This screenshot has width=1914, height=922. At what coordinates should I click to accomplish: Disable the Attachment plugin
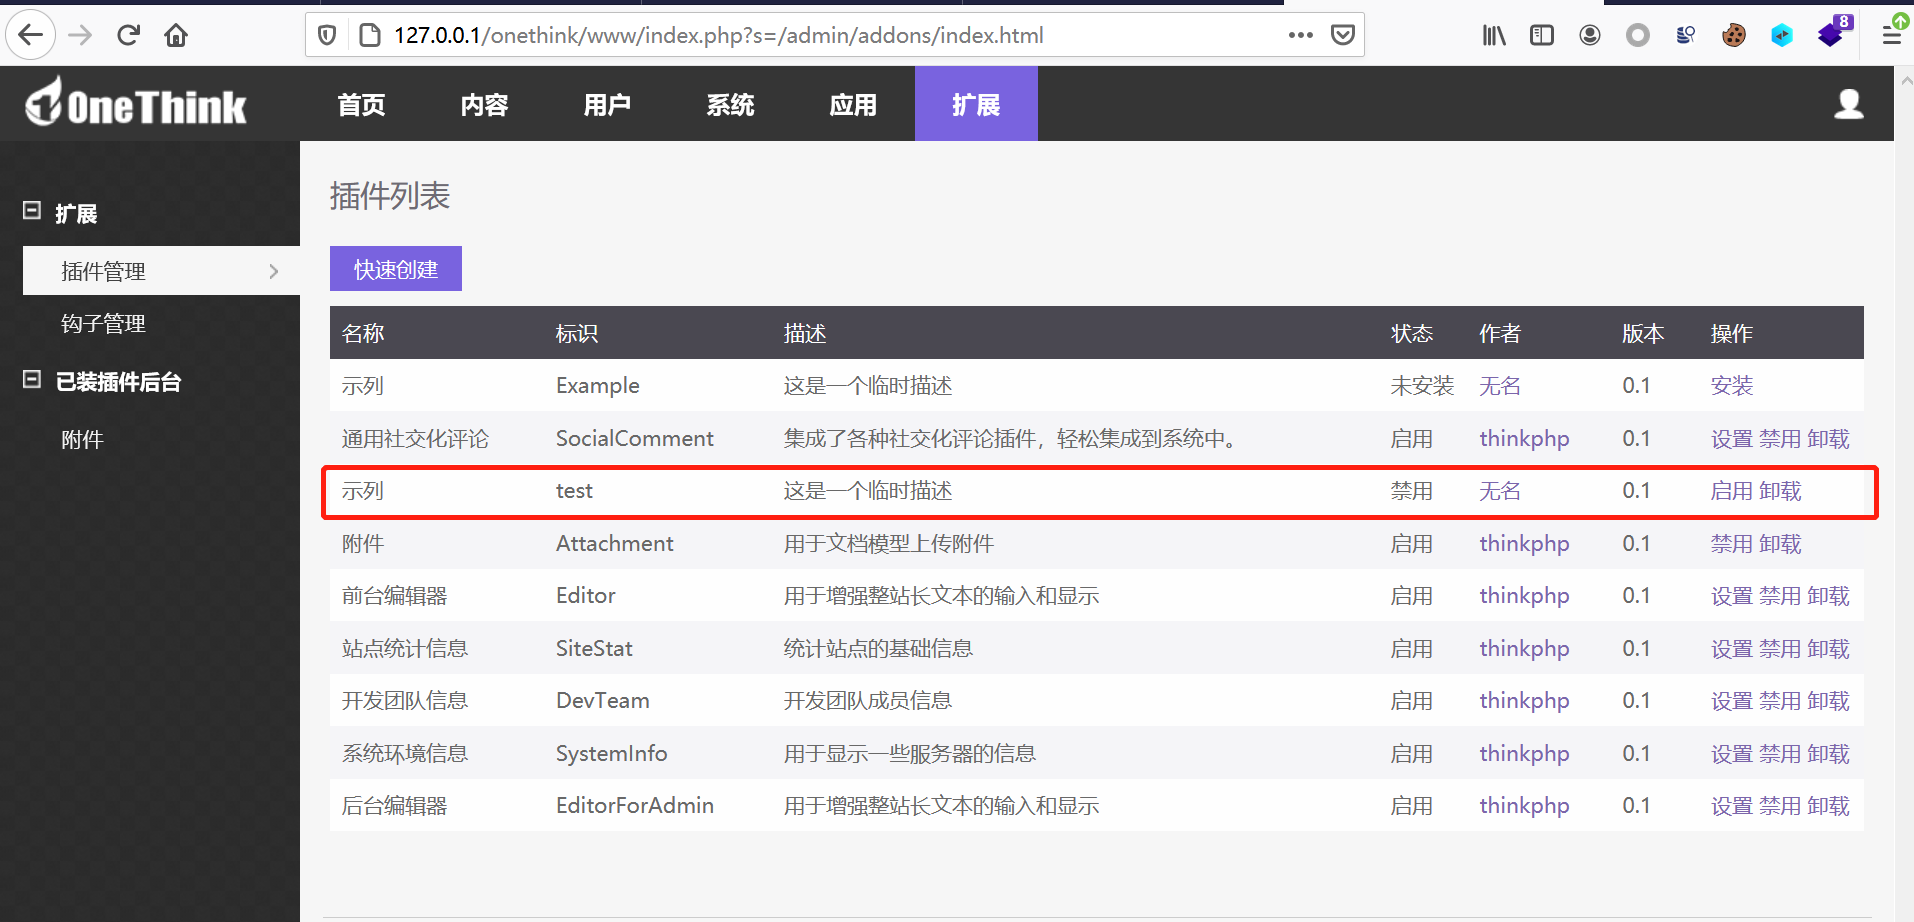(x=1733, y=543)
